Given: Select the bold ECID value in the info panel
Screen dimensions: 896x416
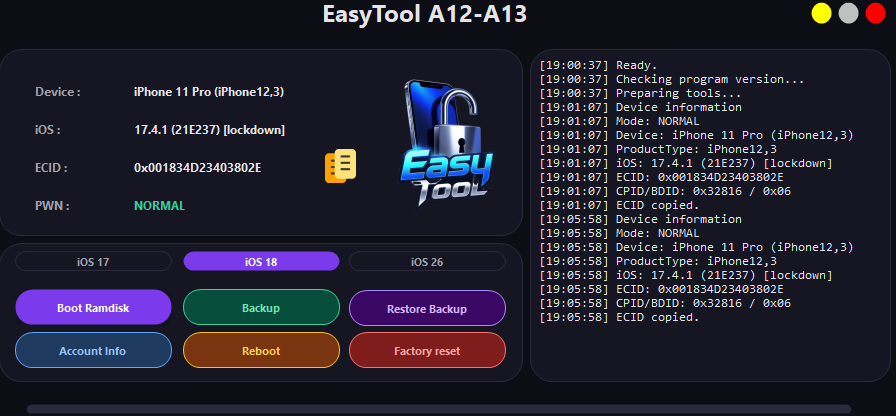Looking at the screenshot, I should point(198,168).
